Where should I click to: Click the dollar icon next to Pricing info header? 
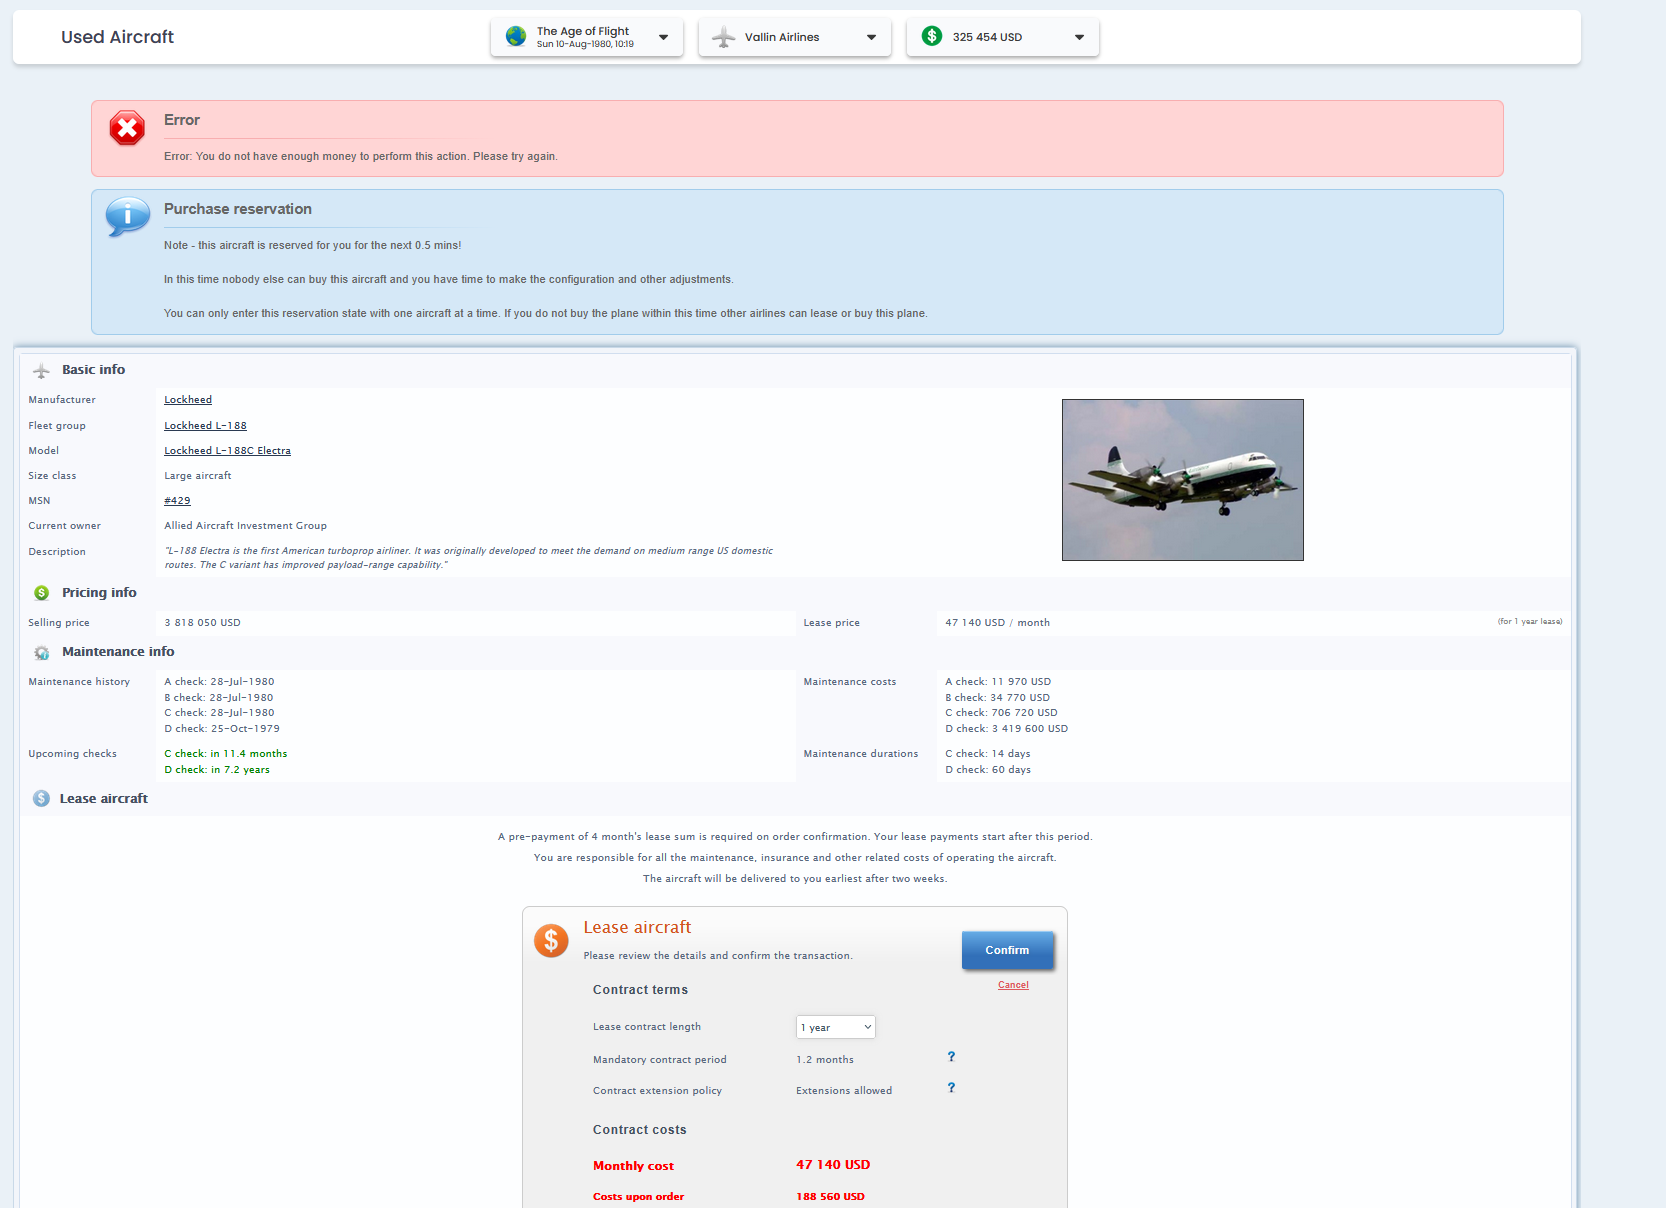[41, 592]
